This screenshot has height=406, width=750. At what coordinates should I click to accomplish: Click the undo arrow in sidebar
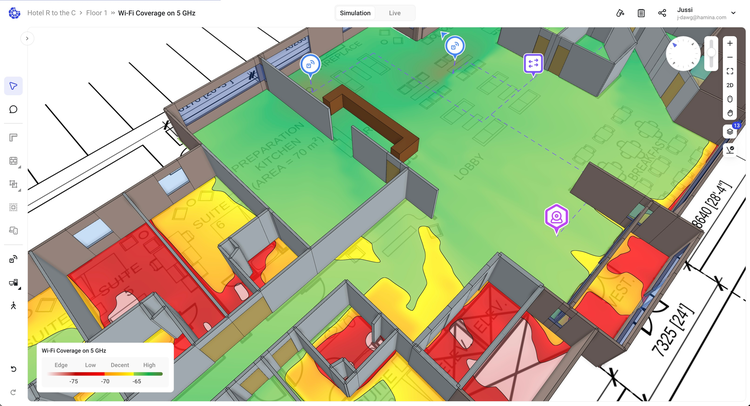tap(13, 369)
